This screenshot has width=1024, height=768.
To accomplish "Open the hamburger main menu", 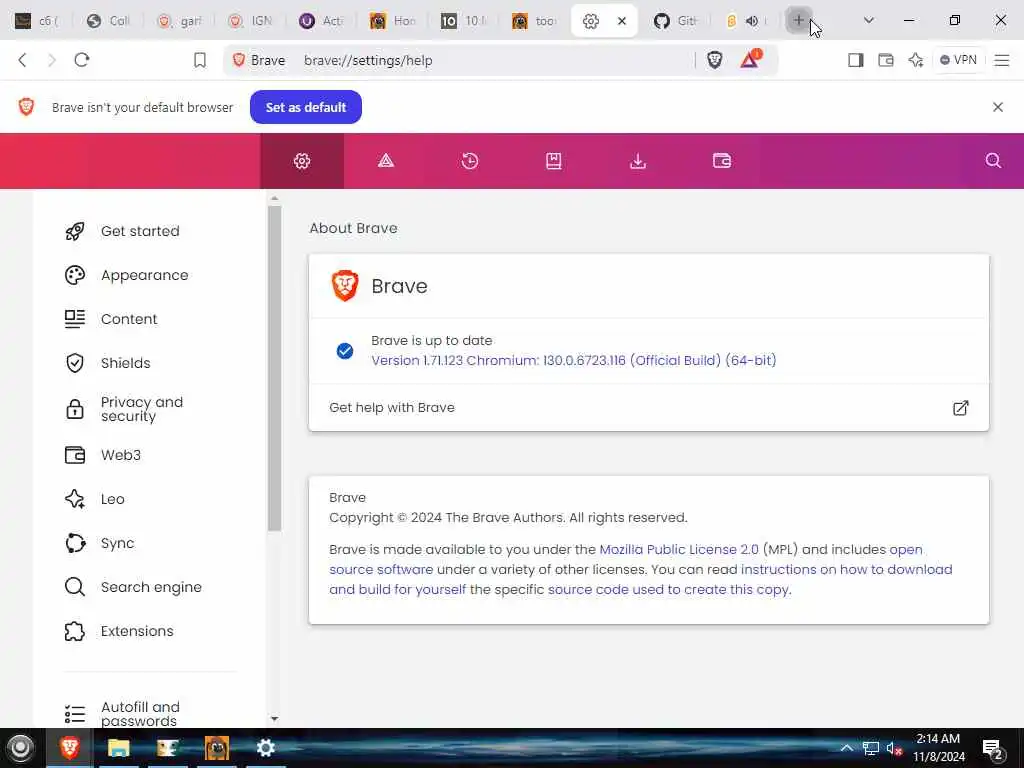I will coord(1002,60).
